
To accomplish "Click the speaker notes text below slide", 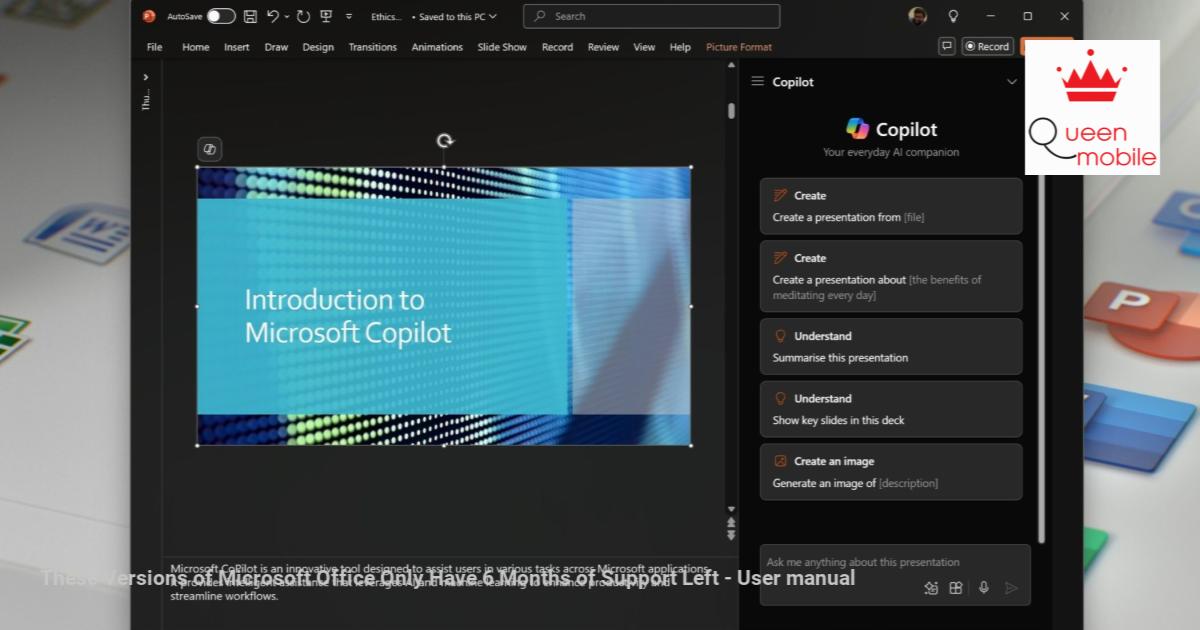I will pyautogui.click(x=440, y=582).
